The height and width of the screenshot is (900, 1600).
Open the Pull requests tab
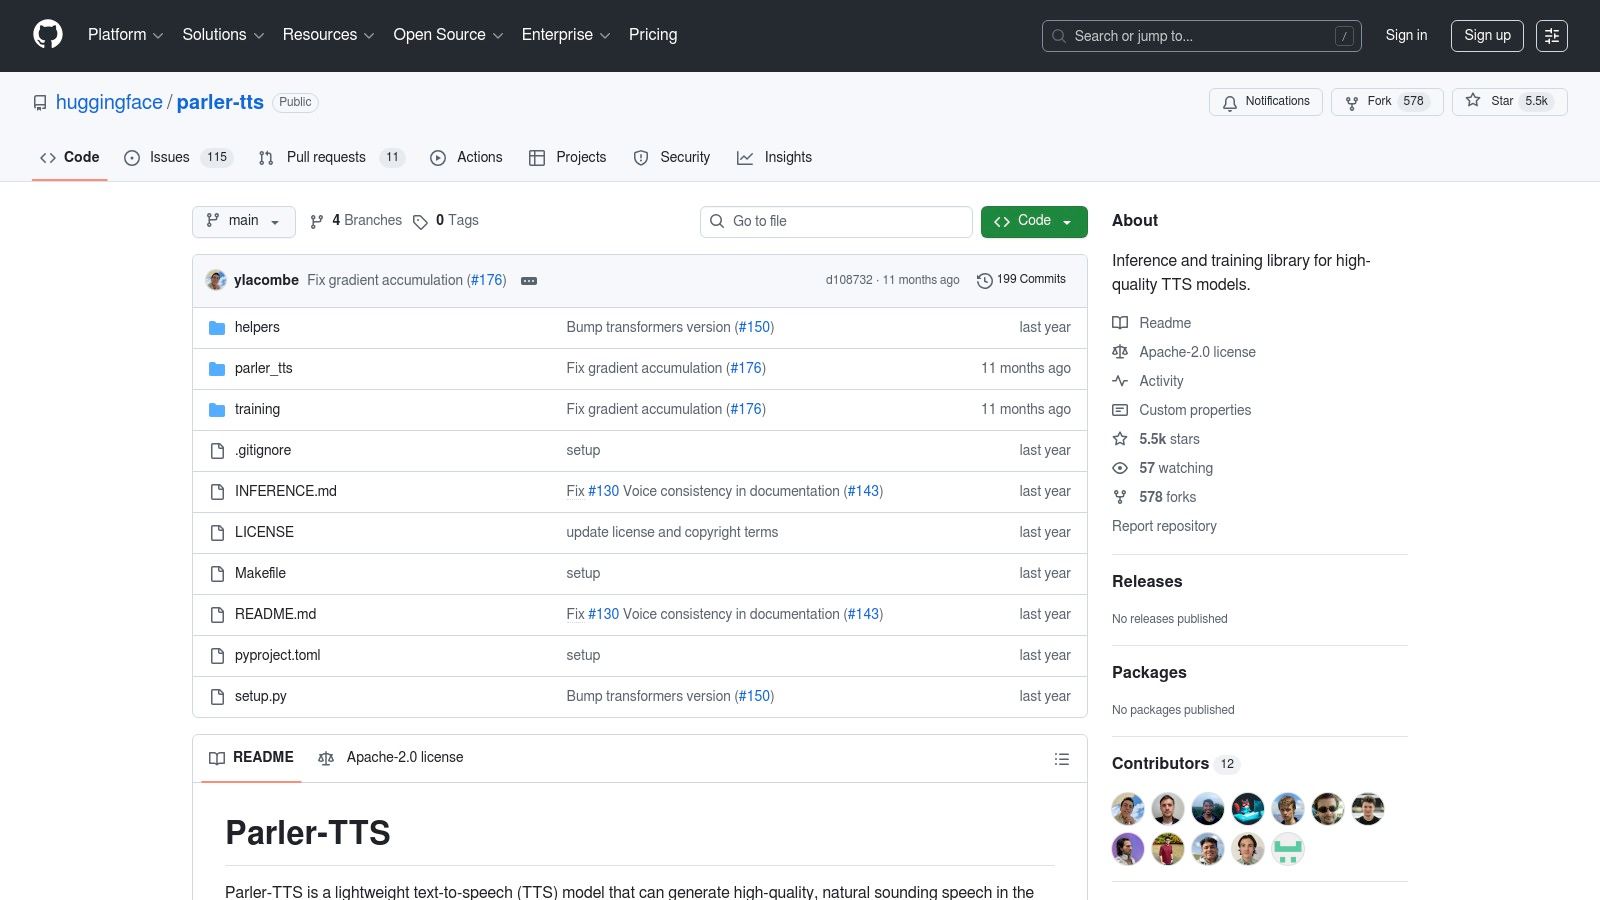point(325,157)
